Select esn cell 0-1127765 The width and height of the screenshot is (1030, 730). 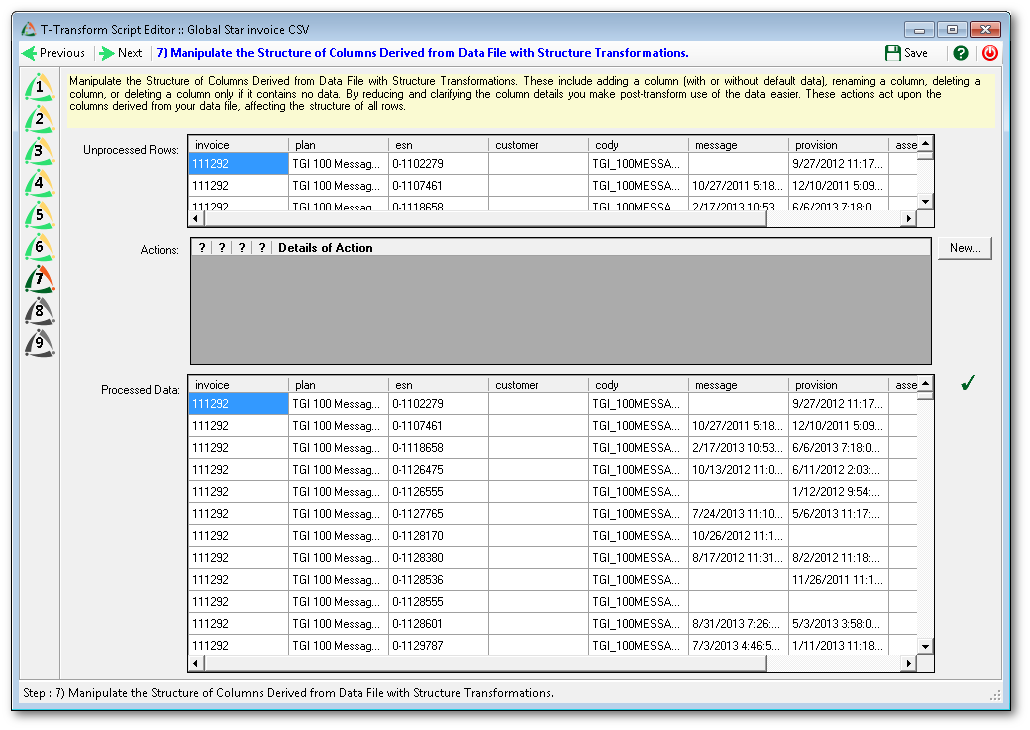point(438,514)
